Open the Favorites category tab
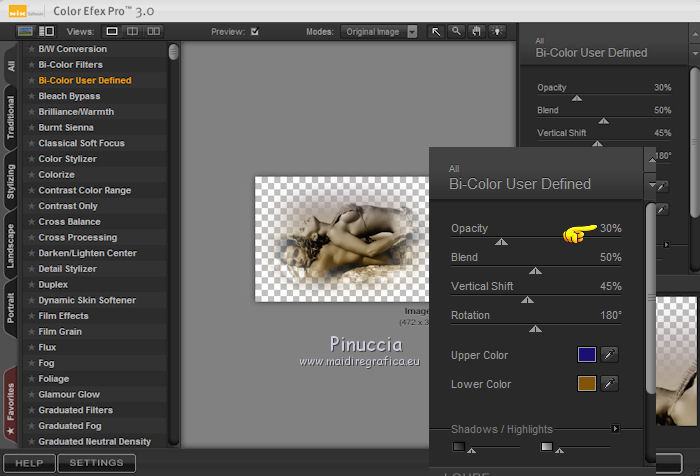The height and width of the screenshot is (476, 700). [11, 407]
